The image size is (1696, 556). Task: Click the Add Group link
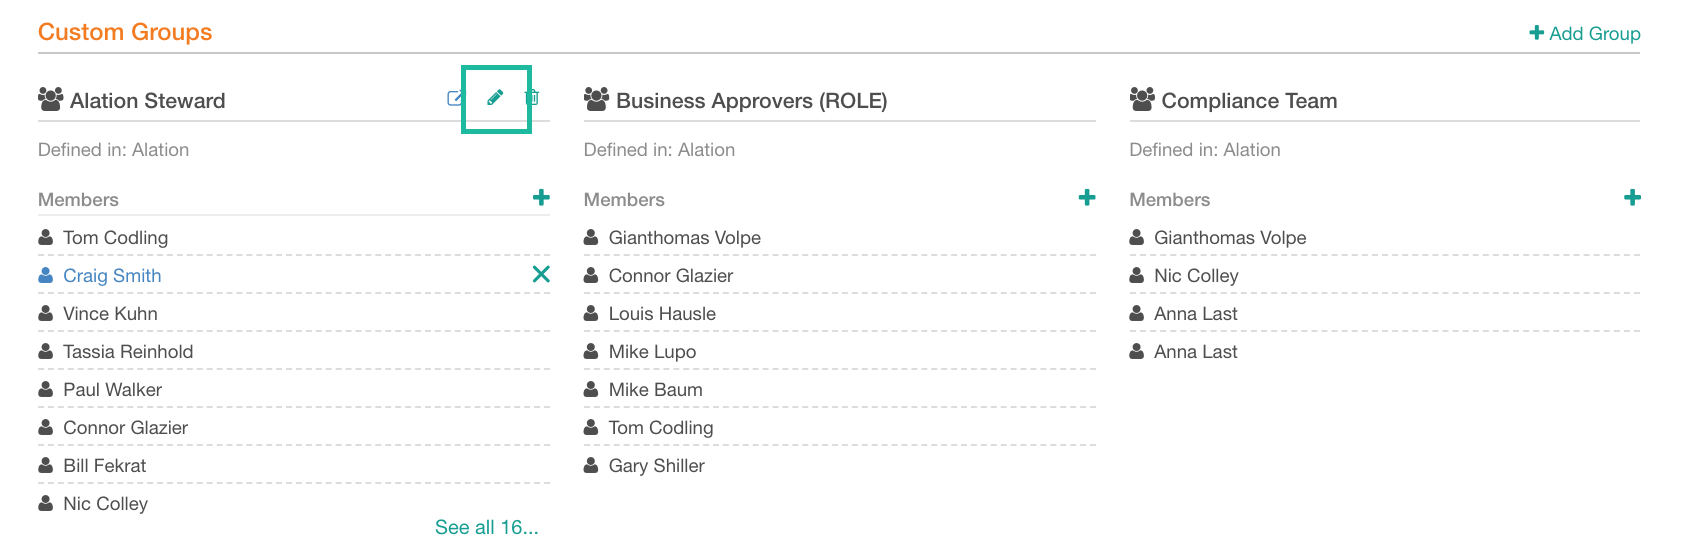coord(1585,33)
